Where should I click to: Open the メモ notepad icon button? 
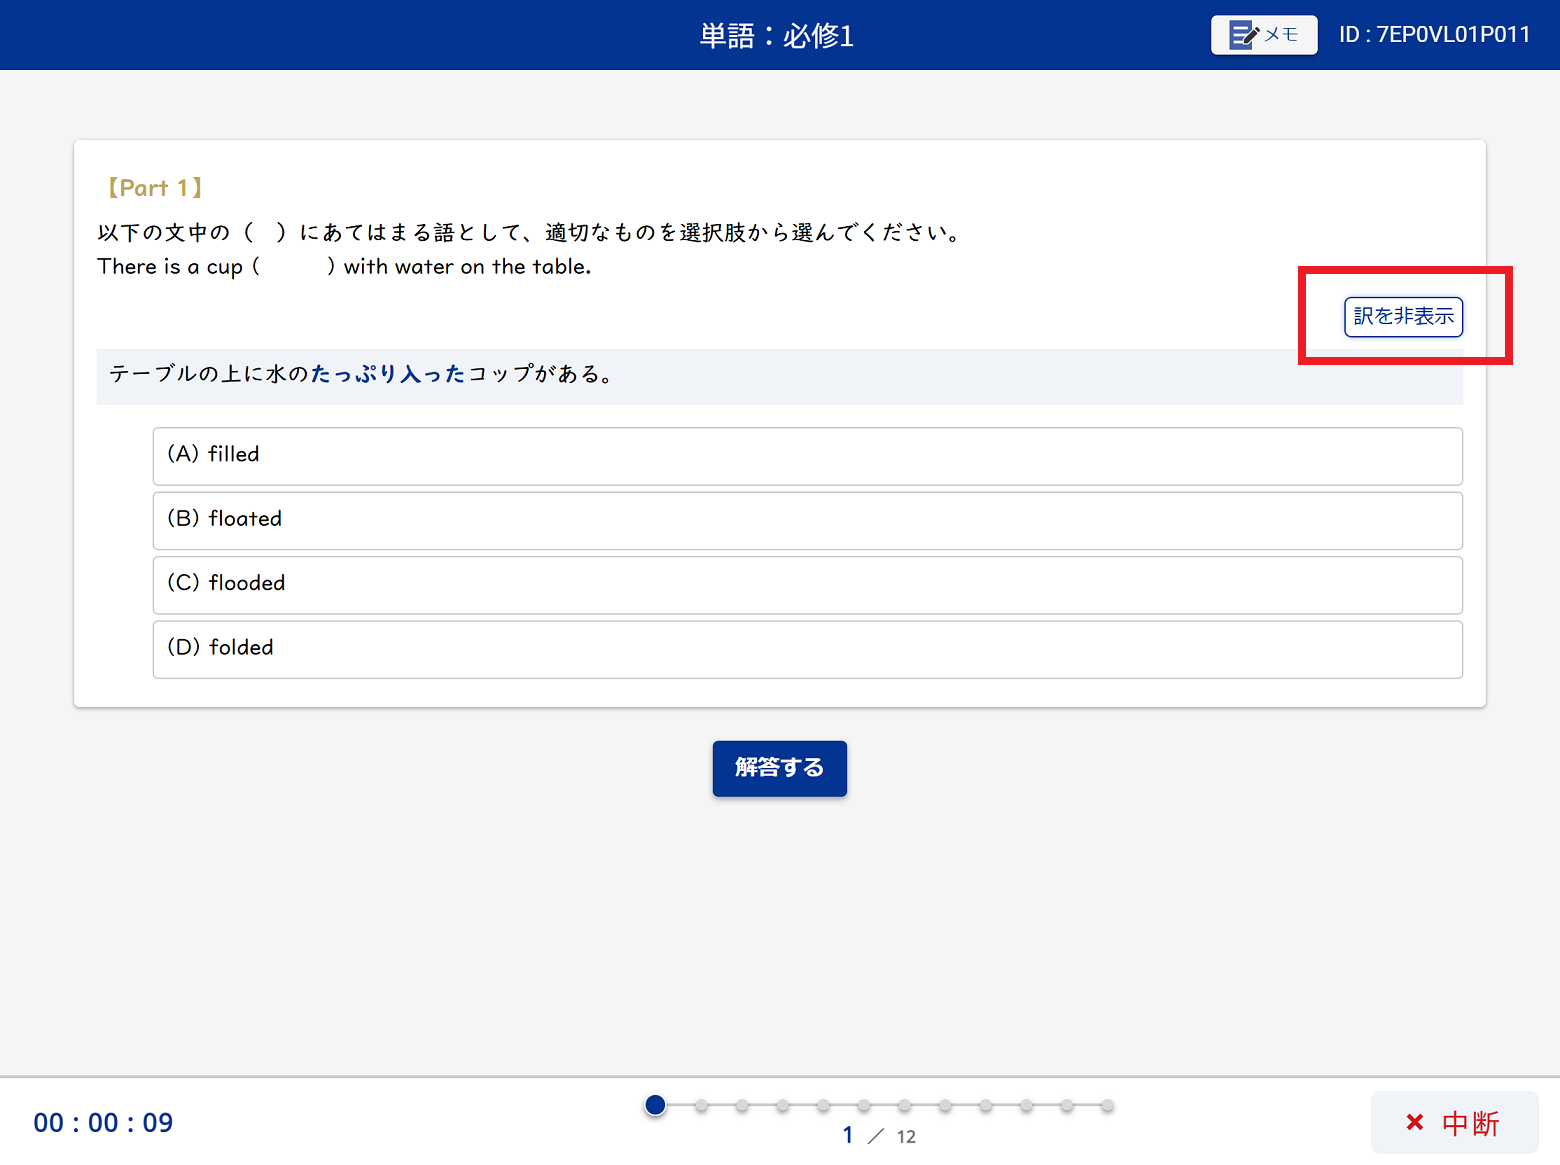pos(1263,35)
